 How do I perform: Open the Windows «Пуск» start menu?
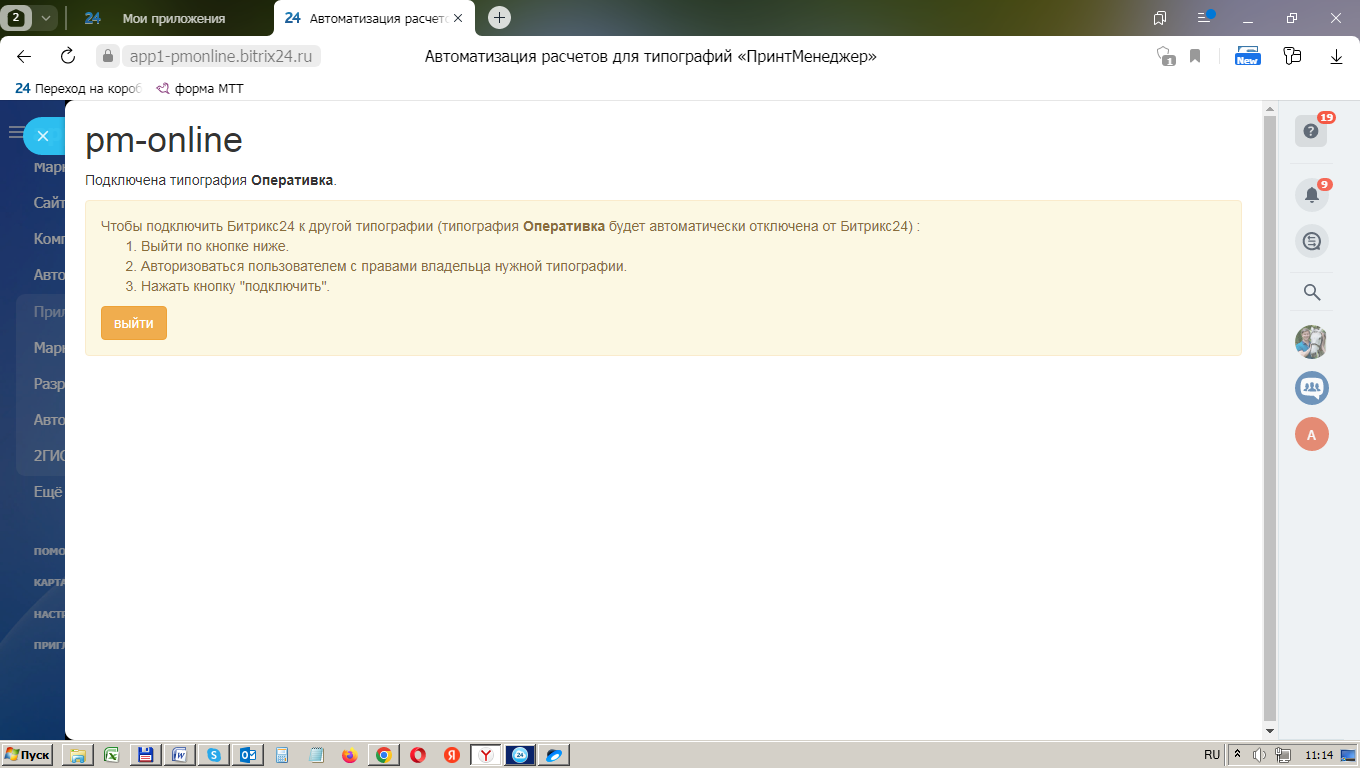click(x=28, y=755)
